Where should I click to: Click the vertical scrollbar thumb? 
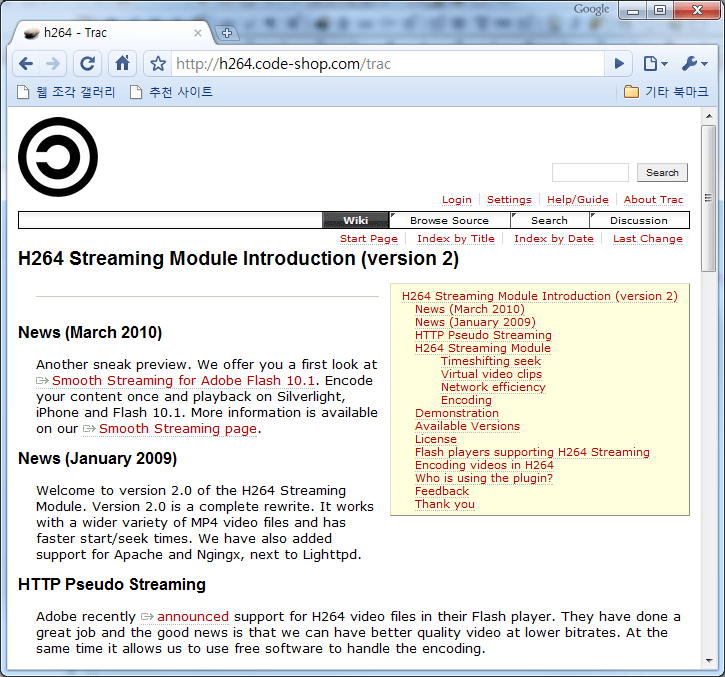[708, 198]
